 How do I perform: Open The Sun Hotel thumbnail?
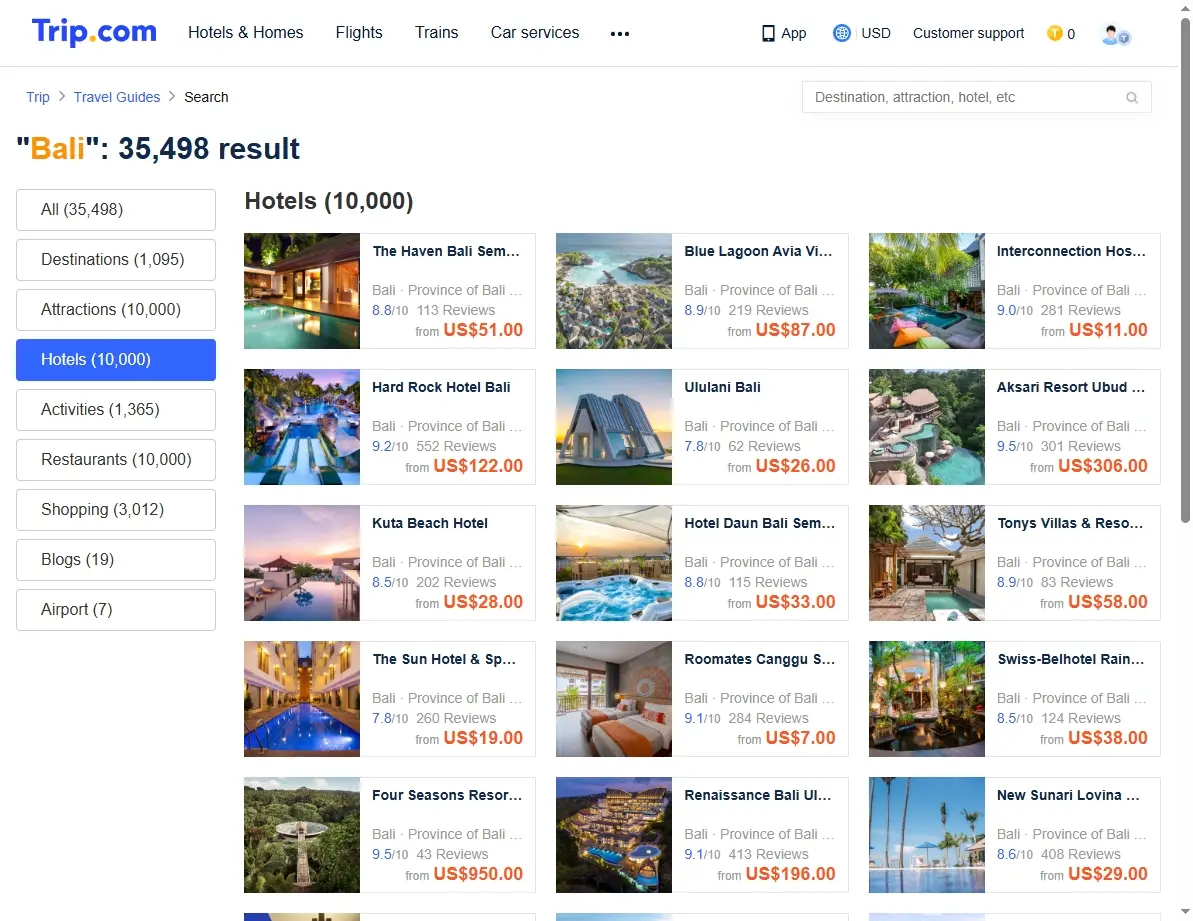(x=302, y=700)
